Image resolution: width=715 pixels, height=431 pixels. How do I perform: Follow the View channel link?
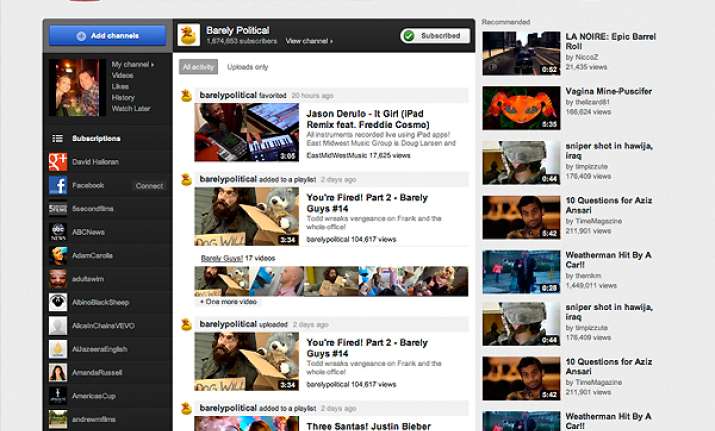[309, 41]
